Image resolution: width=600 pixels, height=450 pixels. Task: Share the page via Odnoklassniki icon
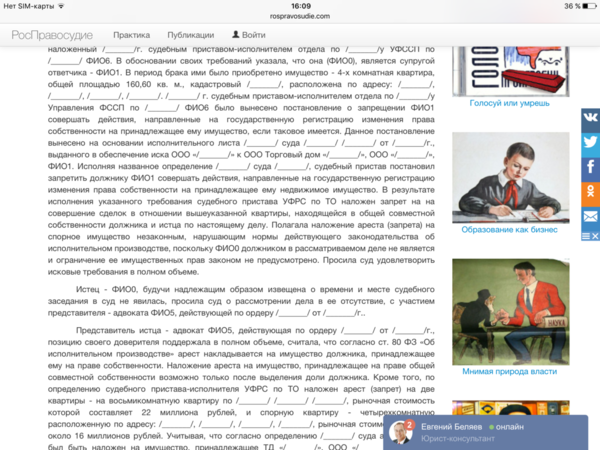(x=590, y=193)
